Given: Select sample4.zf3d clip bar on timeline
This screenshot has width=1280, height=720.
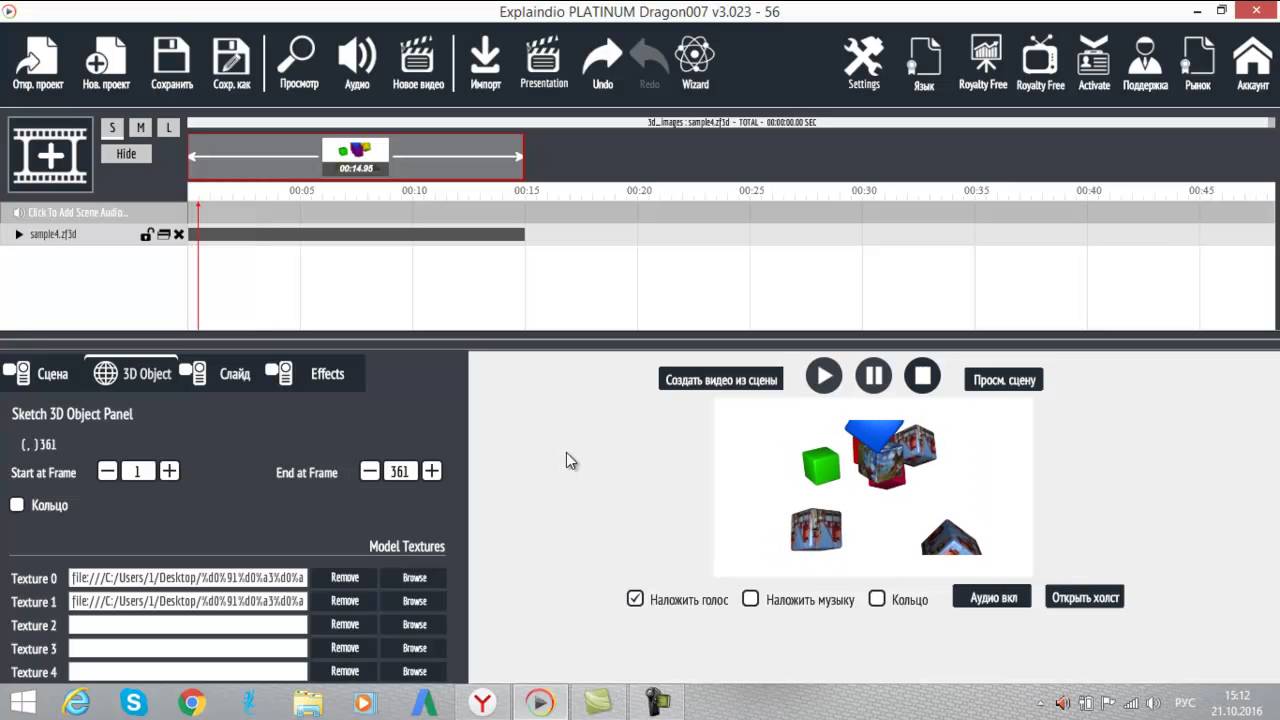Looking at the screenshot, I should pos(356,235).
